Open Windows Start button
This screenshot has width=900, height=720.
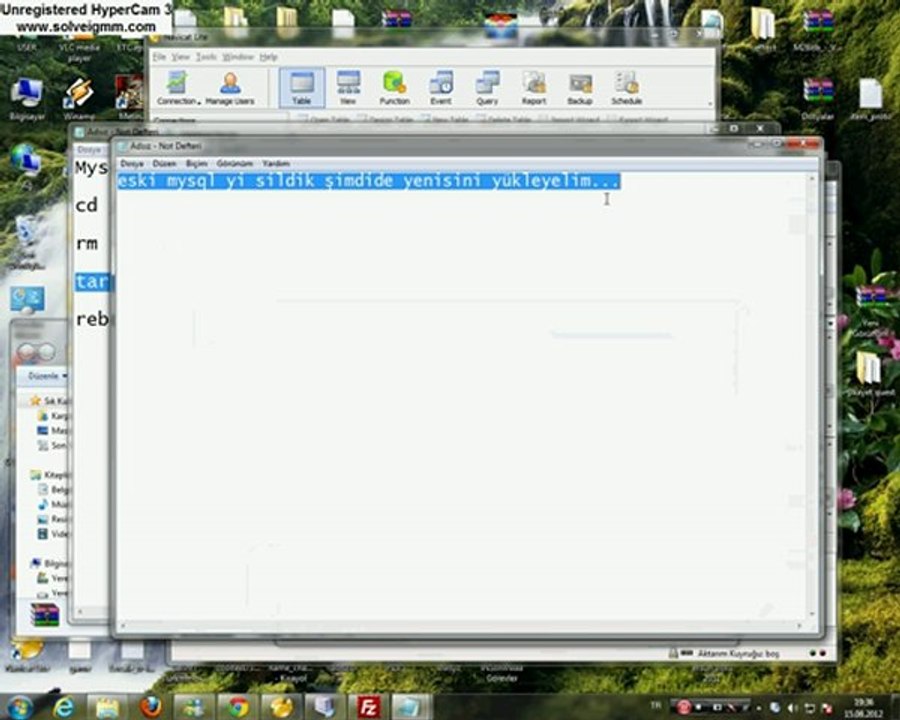click(20, 707)
